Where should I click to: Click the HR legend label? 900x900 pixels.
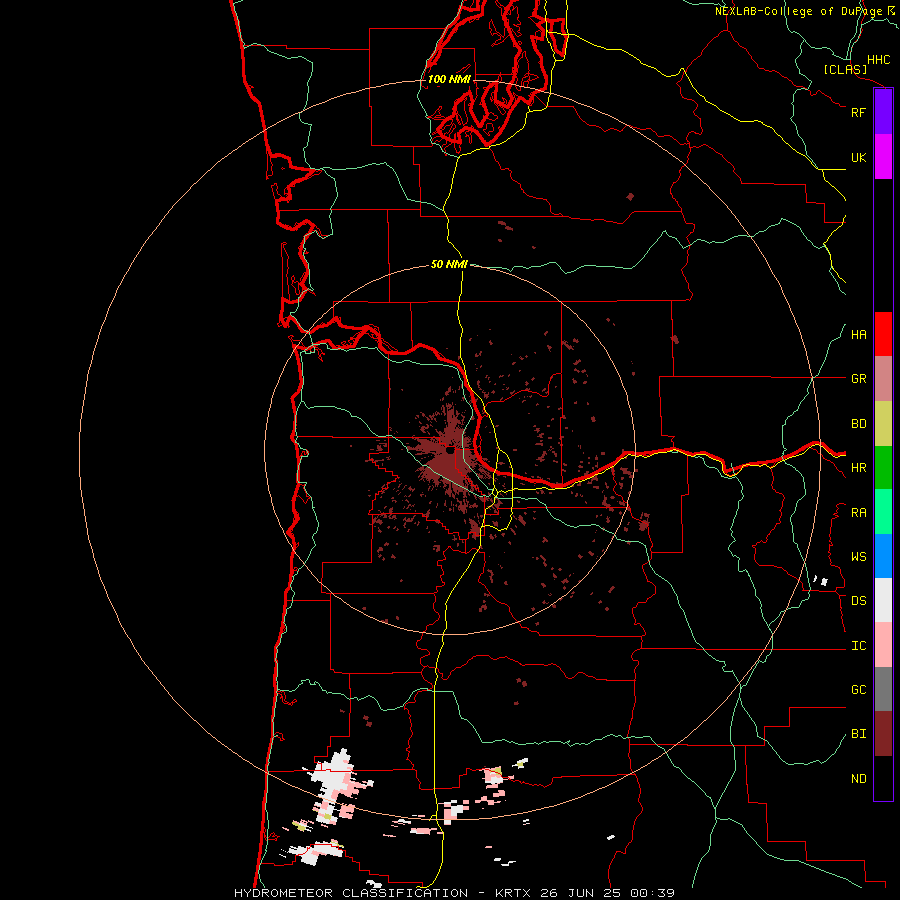pyautogui.click(x=858, y=468)
